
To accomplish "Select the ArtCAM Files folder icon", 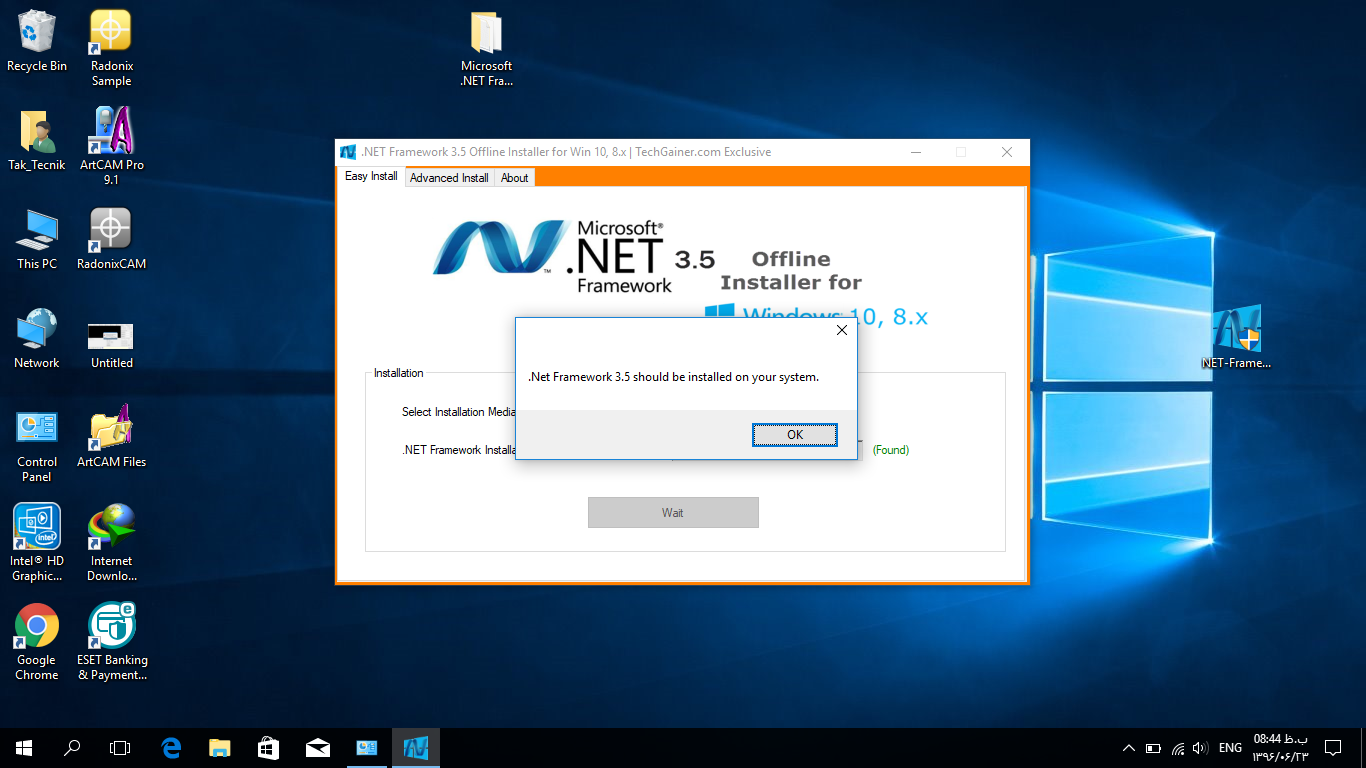I will (111, 438).
